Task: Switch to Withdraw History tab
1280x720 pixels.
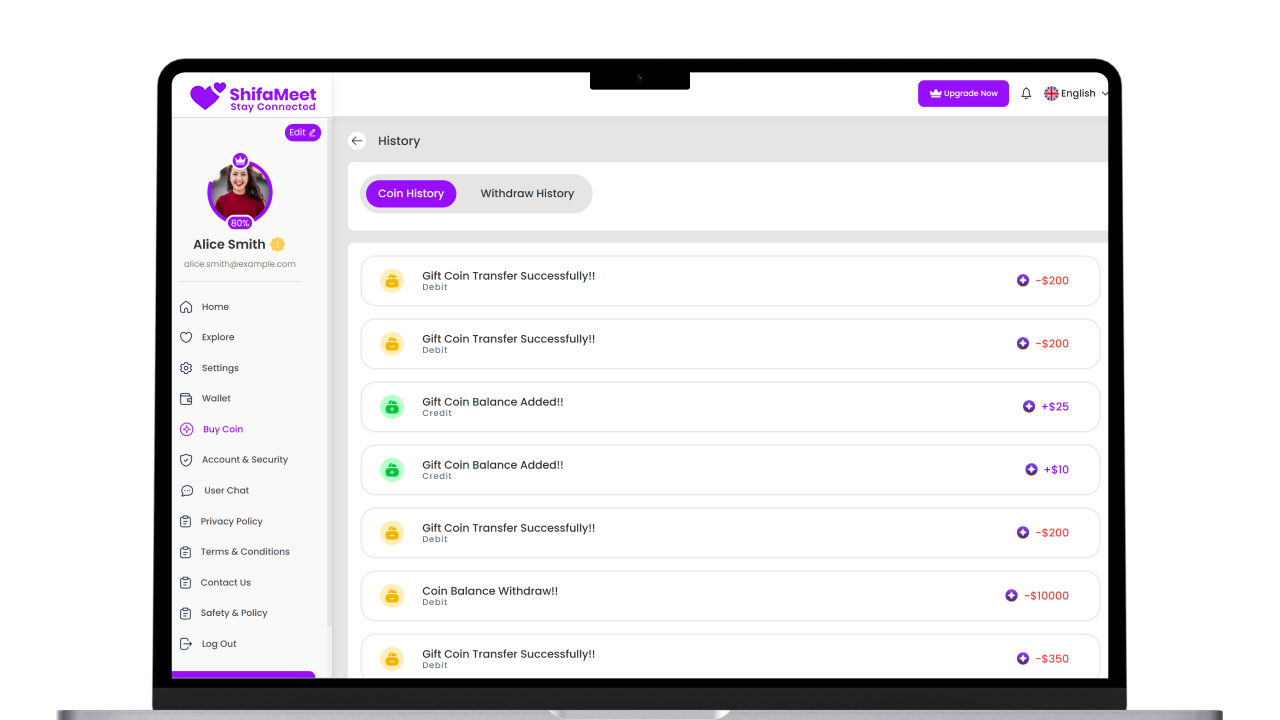Action: (x=527, y=194)
